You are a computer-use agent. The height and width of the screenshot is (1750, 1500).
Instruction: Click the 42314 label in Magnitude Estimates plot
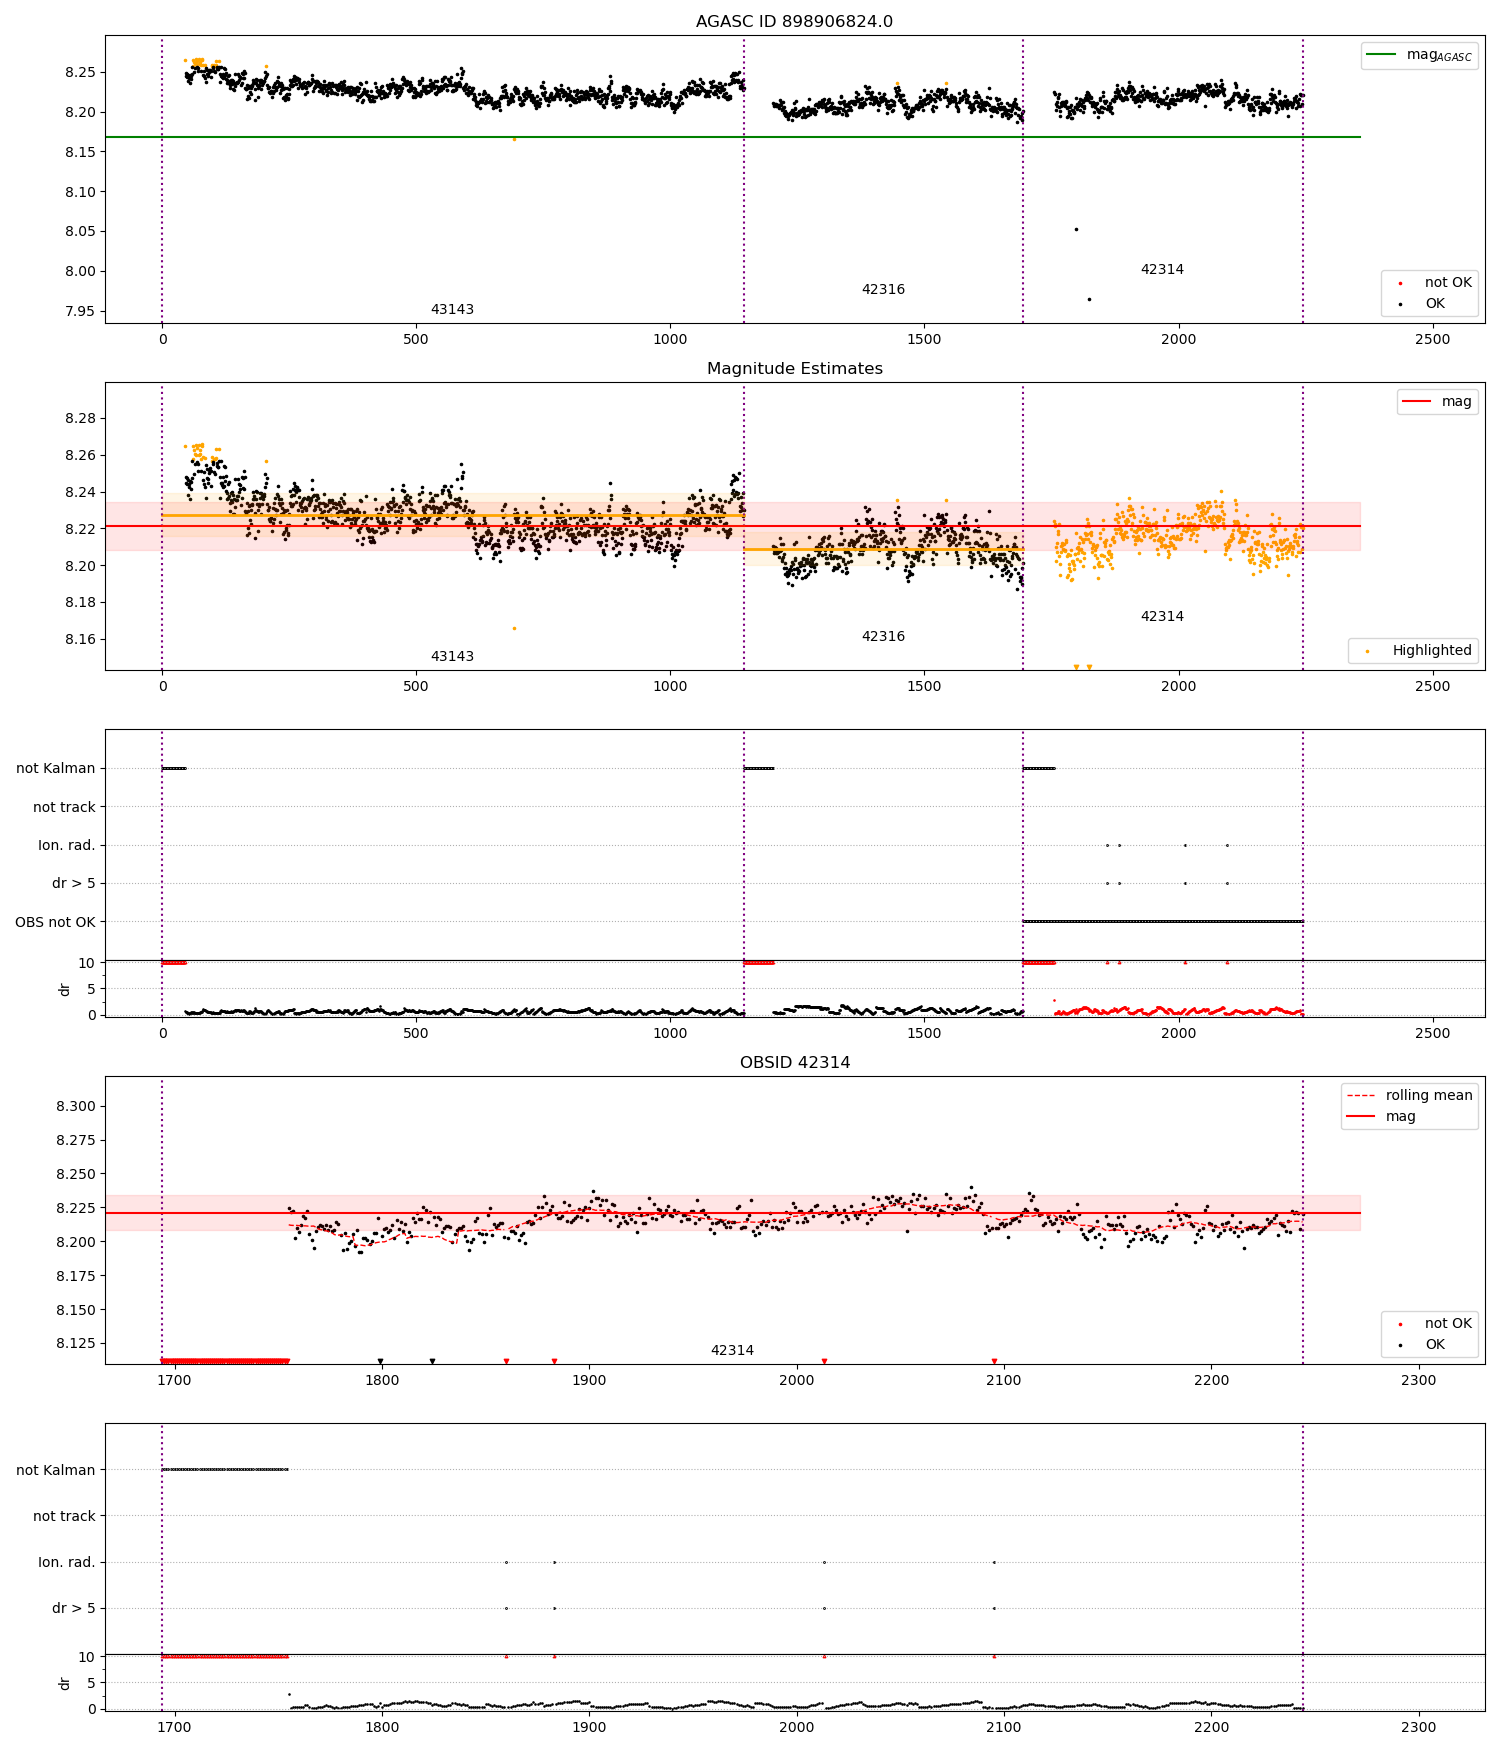(x=1162, y=617)
